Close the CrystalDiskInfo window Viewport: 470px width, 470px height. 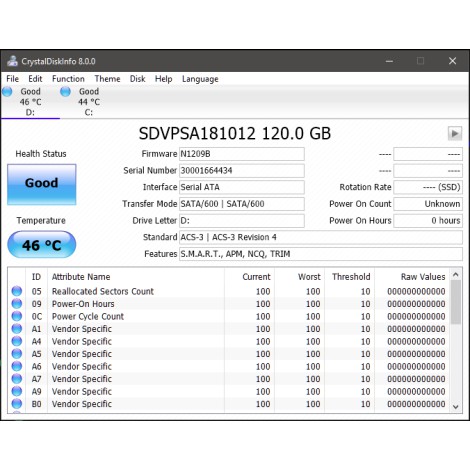point(452,61)
